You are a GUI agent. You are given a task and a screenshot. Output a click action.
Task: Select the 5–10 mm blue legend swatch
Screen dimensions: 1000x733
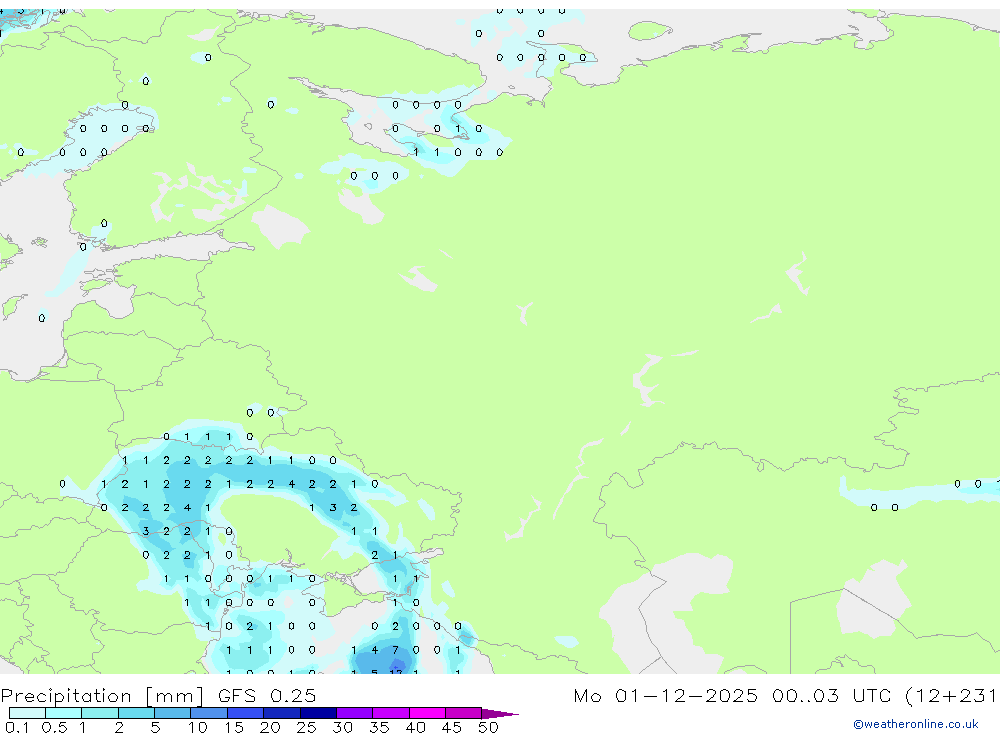(x=173, y=713)
